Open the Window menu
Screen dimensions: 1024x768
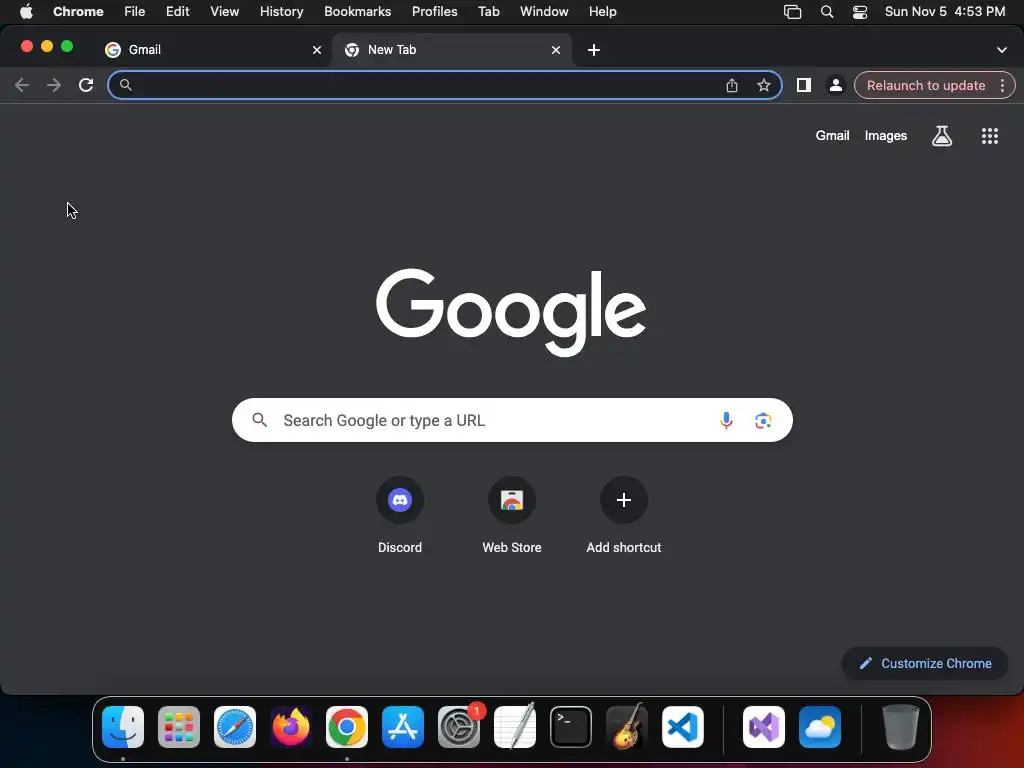[x=544, y=12]
